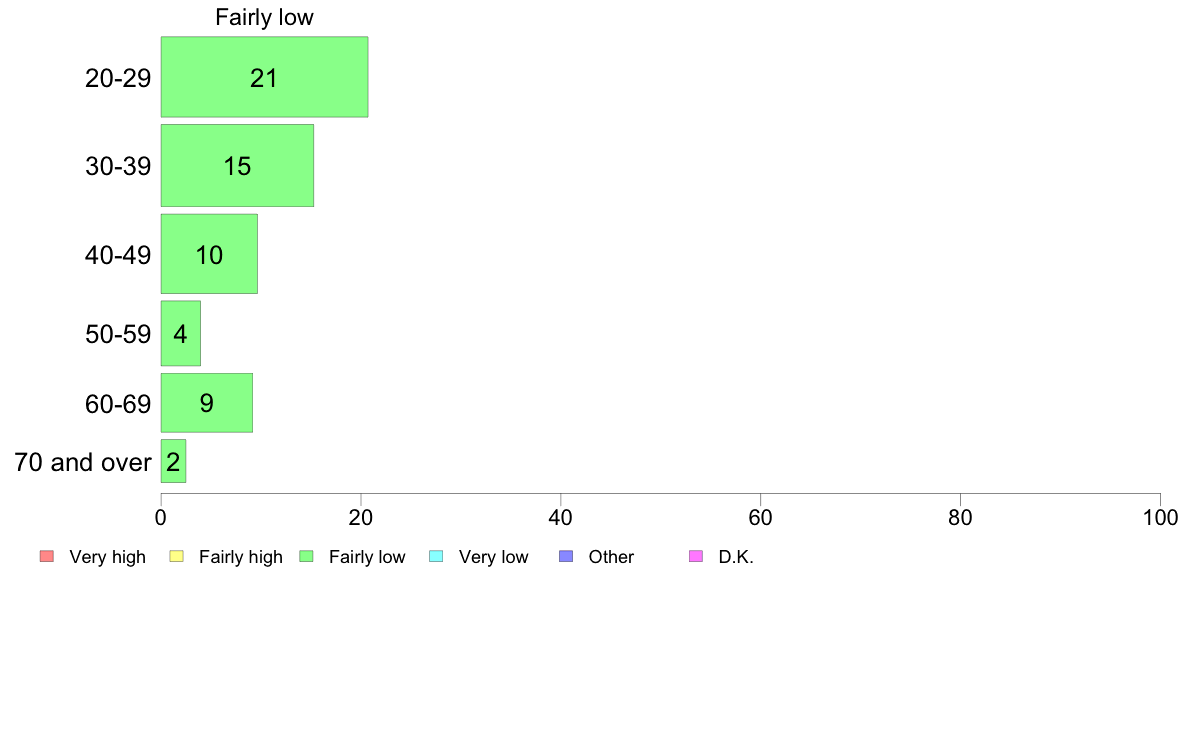Select the 40-49 bar showing 10
Image resolution: width=1188 pixels, height=736 pixels.
(209, 254)
